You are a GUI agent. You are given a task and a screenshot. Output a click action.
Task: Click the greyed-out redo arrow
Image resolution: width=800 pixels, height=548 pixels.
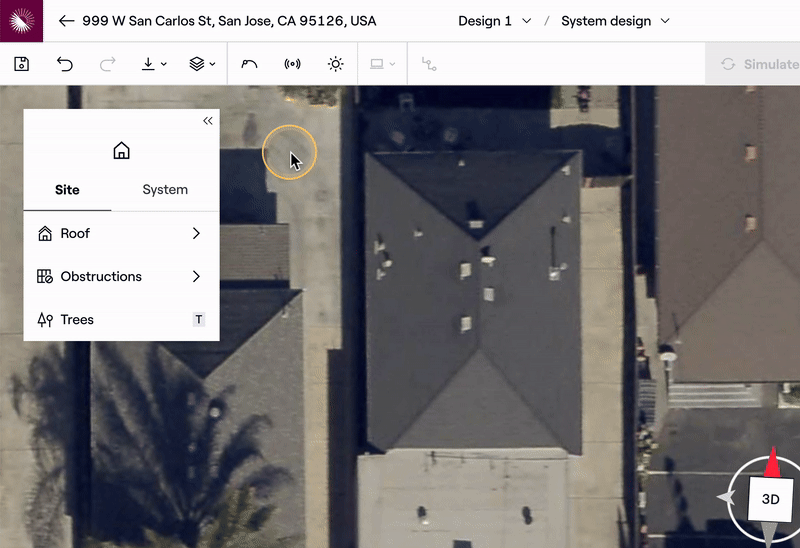pyautogui.click(x=108, y=64)
